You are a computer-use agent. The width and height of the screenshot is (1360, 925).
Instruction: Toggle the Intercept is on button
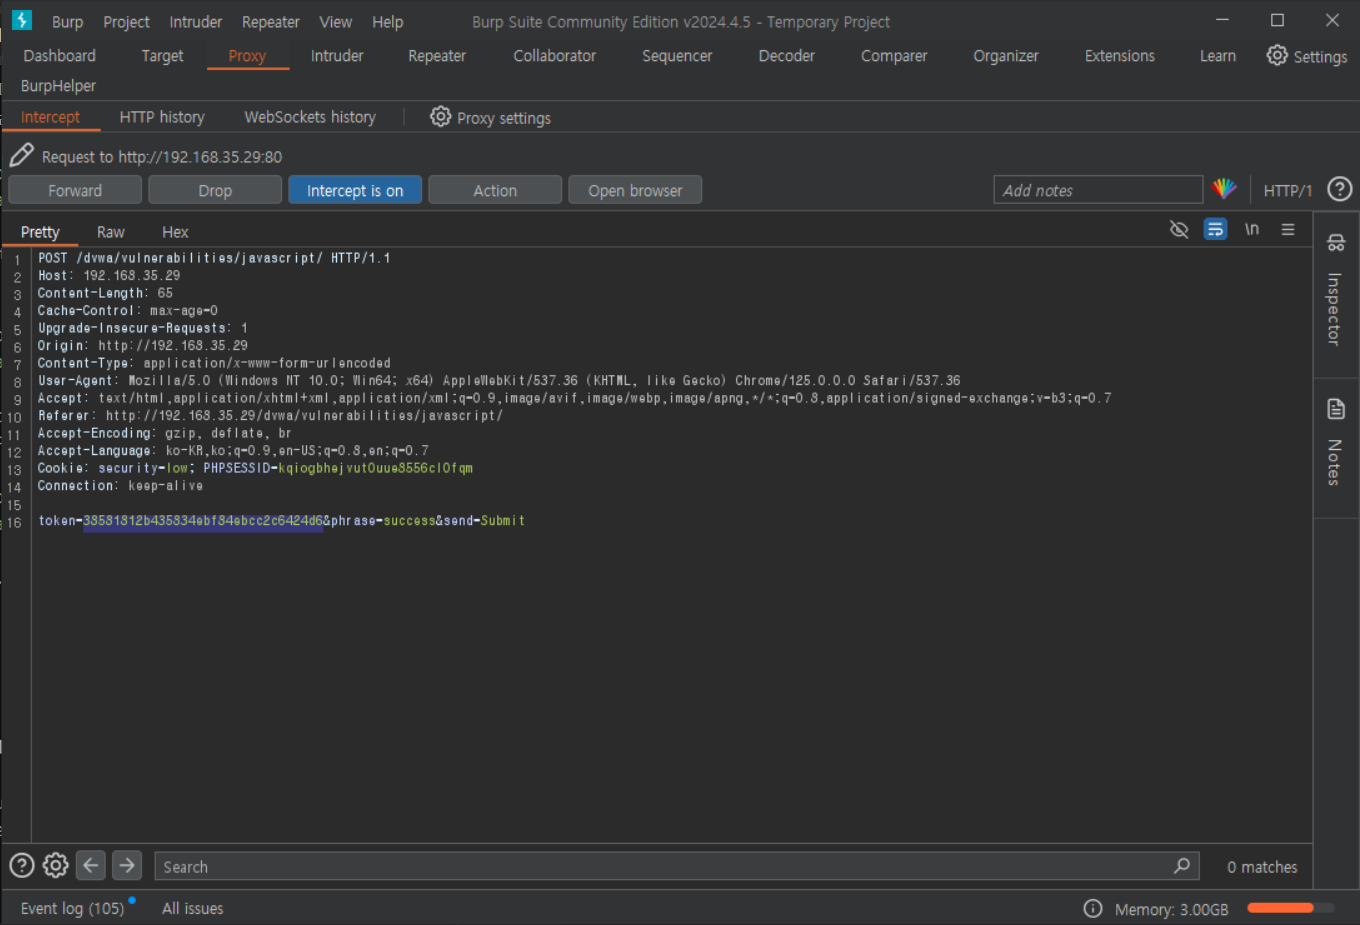(x=355, y=190)
